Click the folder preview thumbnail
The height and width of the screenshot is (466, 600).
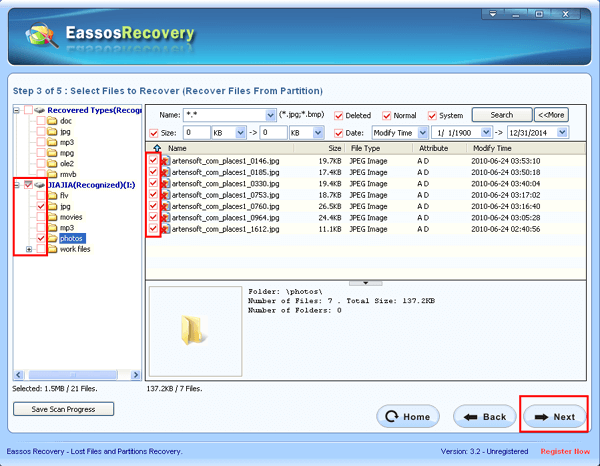tap(195, 331)
